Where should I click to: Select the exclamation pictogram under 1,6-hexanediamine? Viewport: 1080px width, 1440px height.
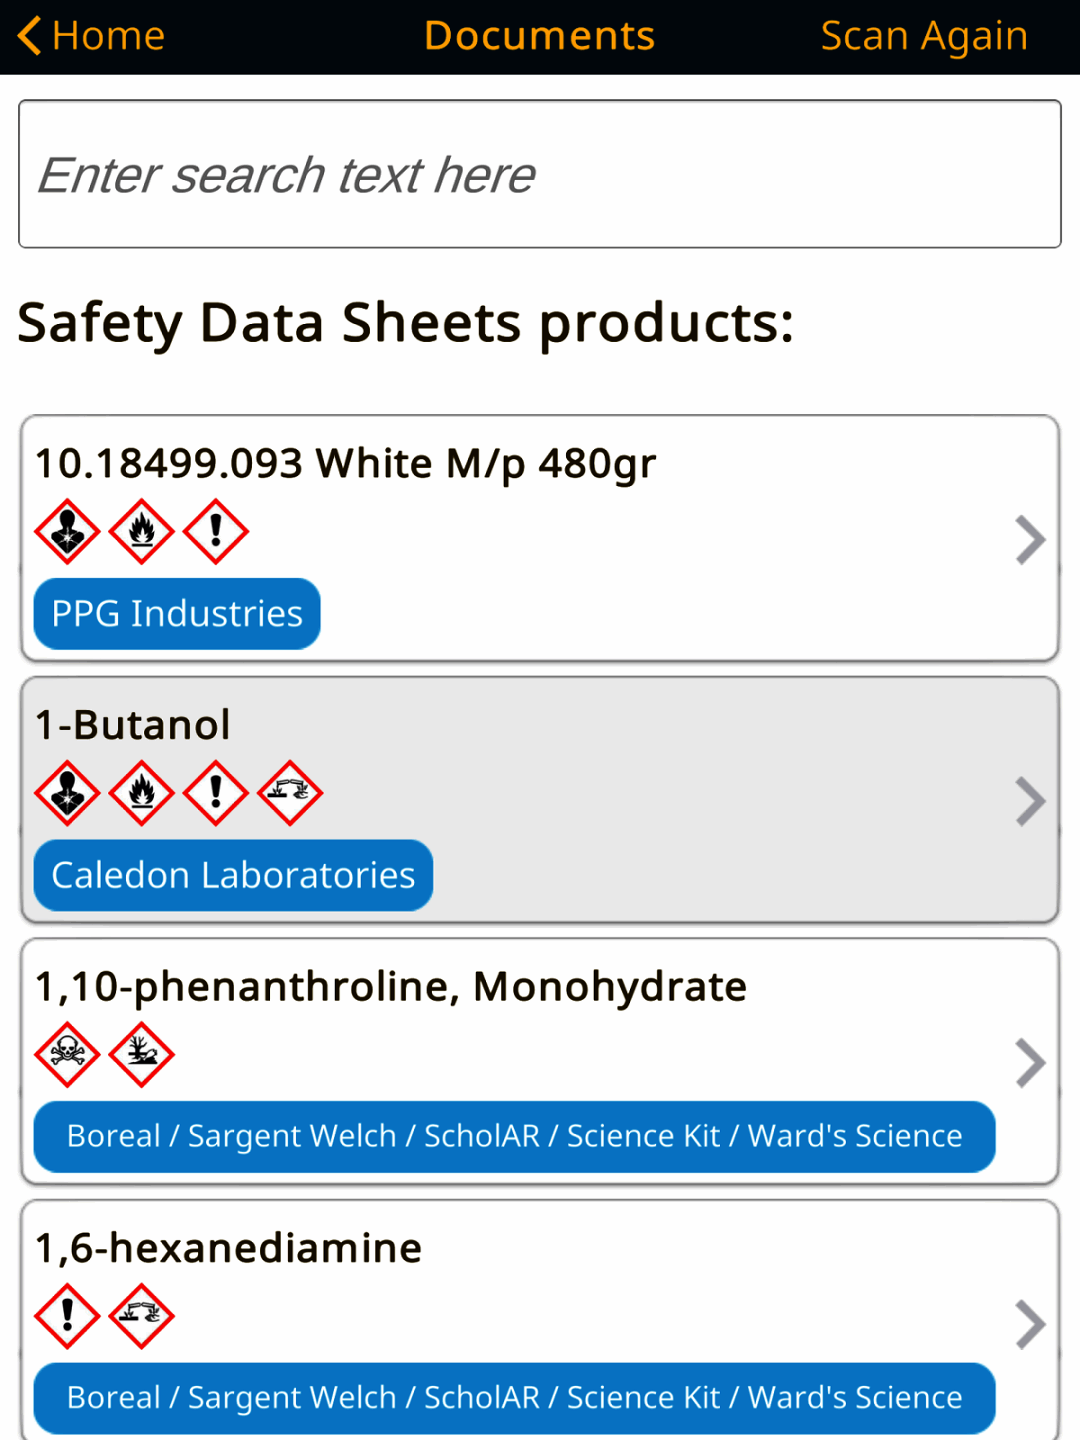pyautogui.click(x=67, y=1317)
